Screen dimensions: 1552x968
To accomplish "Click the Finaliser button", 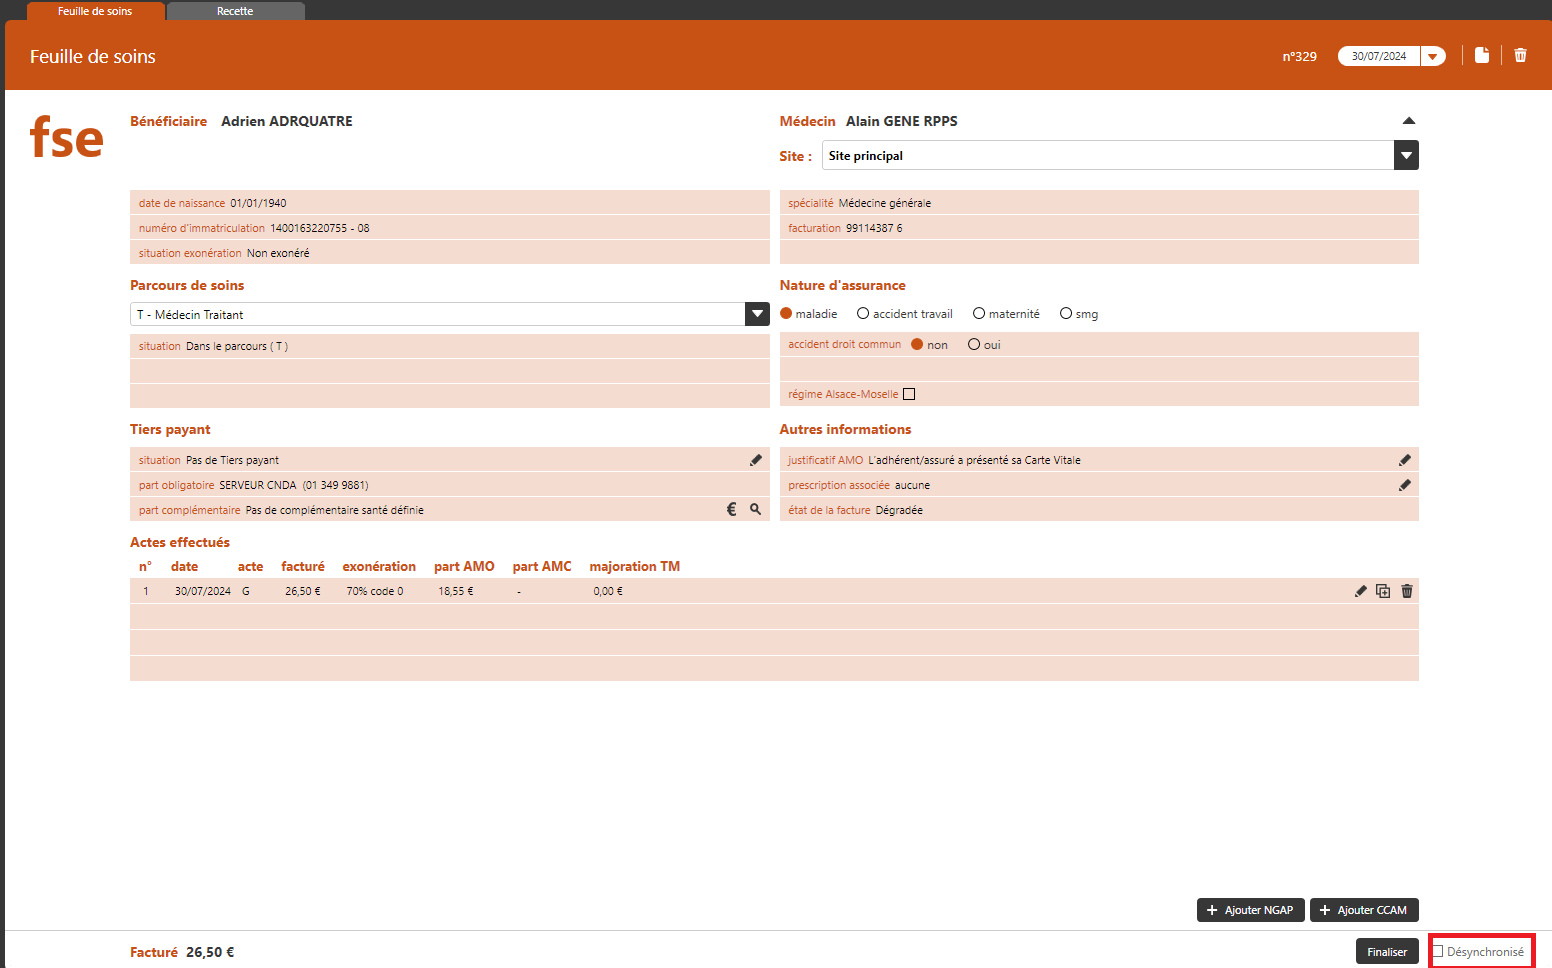I will point(1386,952).
